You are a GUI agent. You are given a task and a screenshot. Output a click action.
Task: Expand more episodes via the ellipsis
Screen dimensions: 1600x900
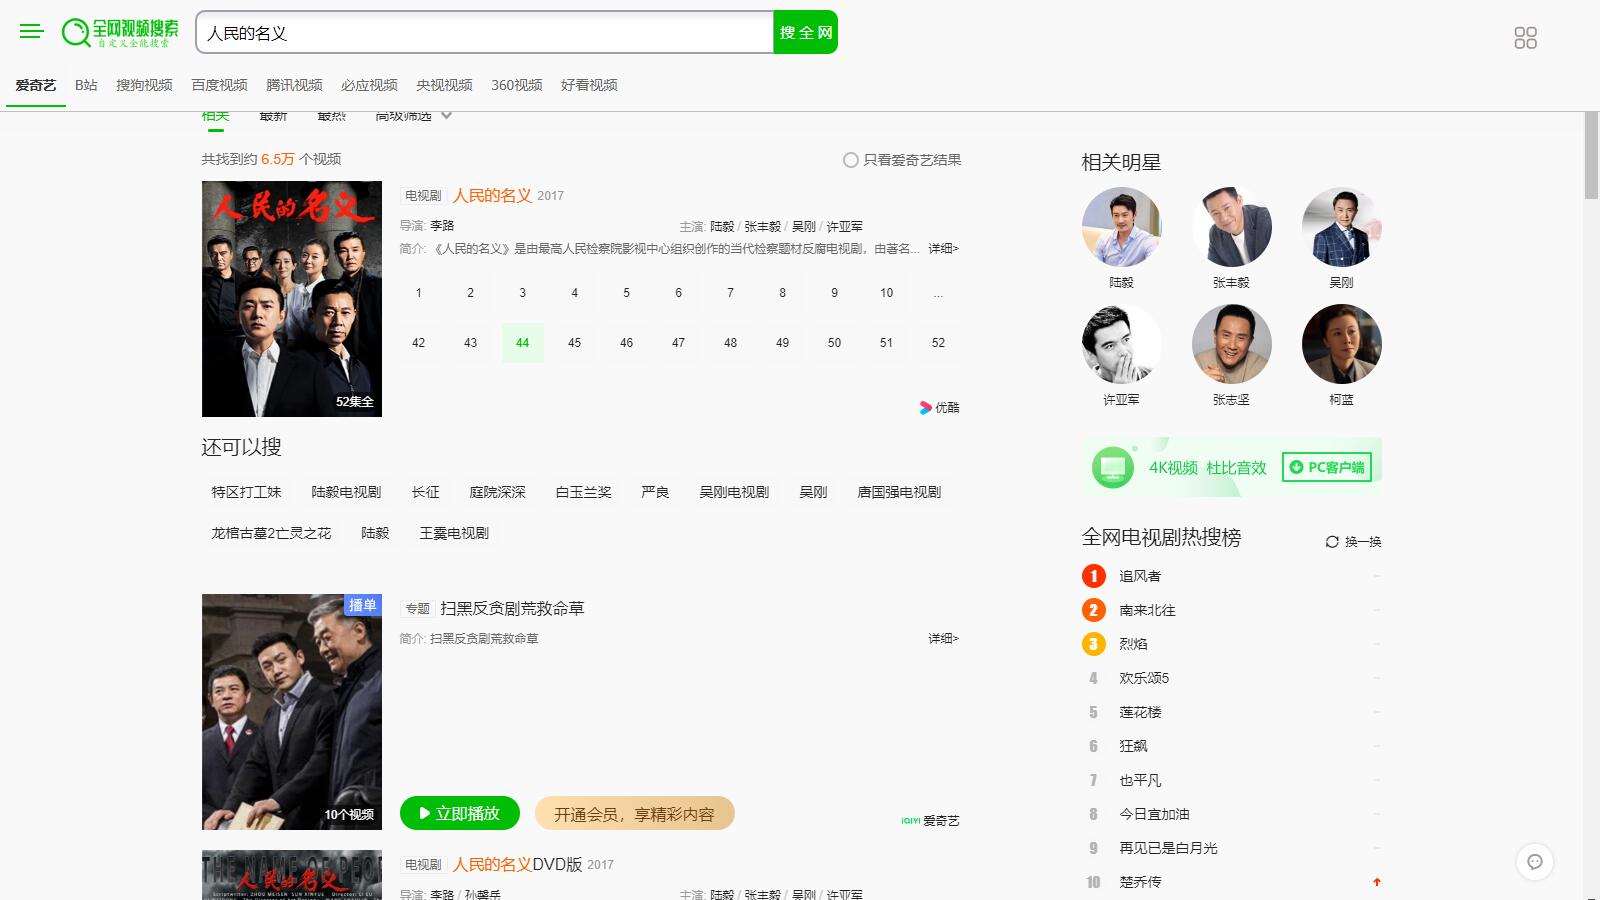pos(938,293)
